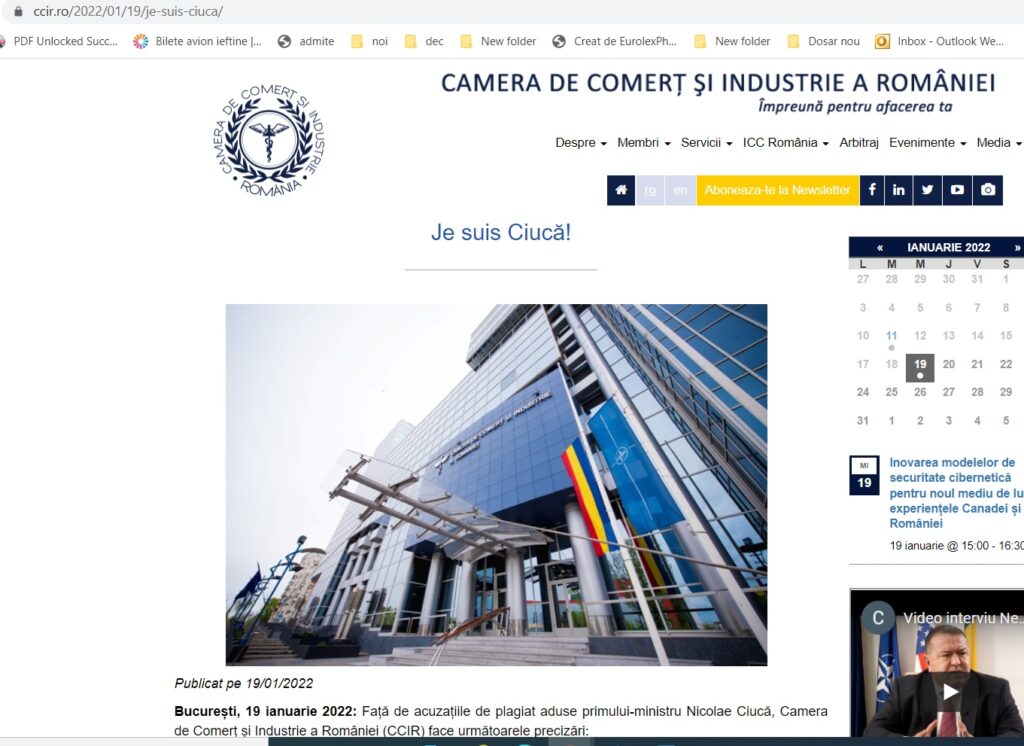The width and height of the screenshot is (1024, 746).
Task: Open the LinkedIn social icon
Action: (x=899, y=190)
